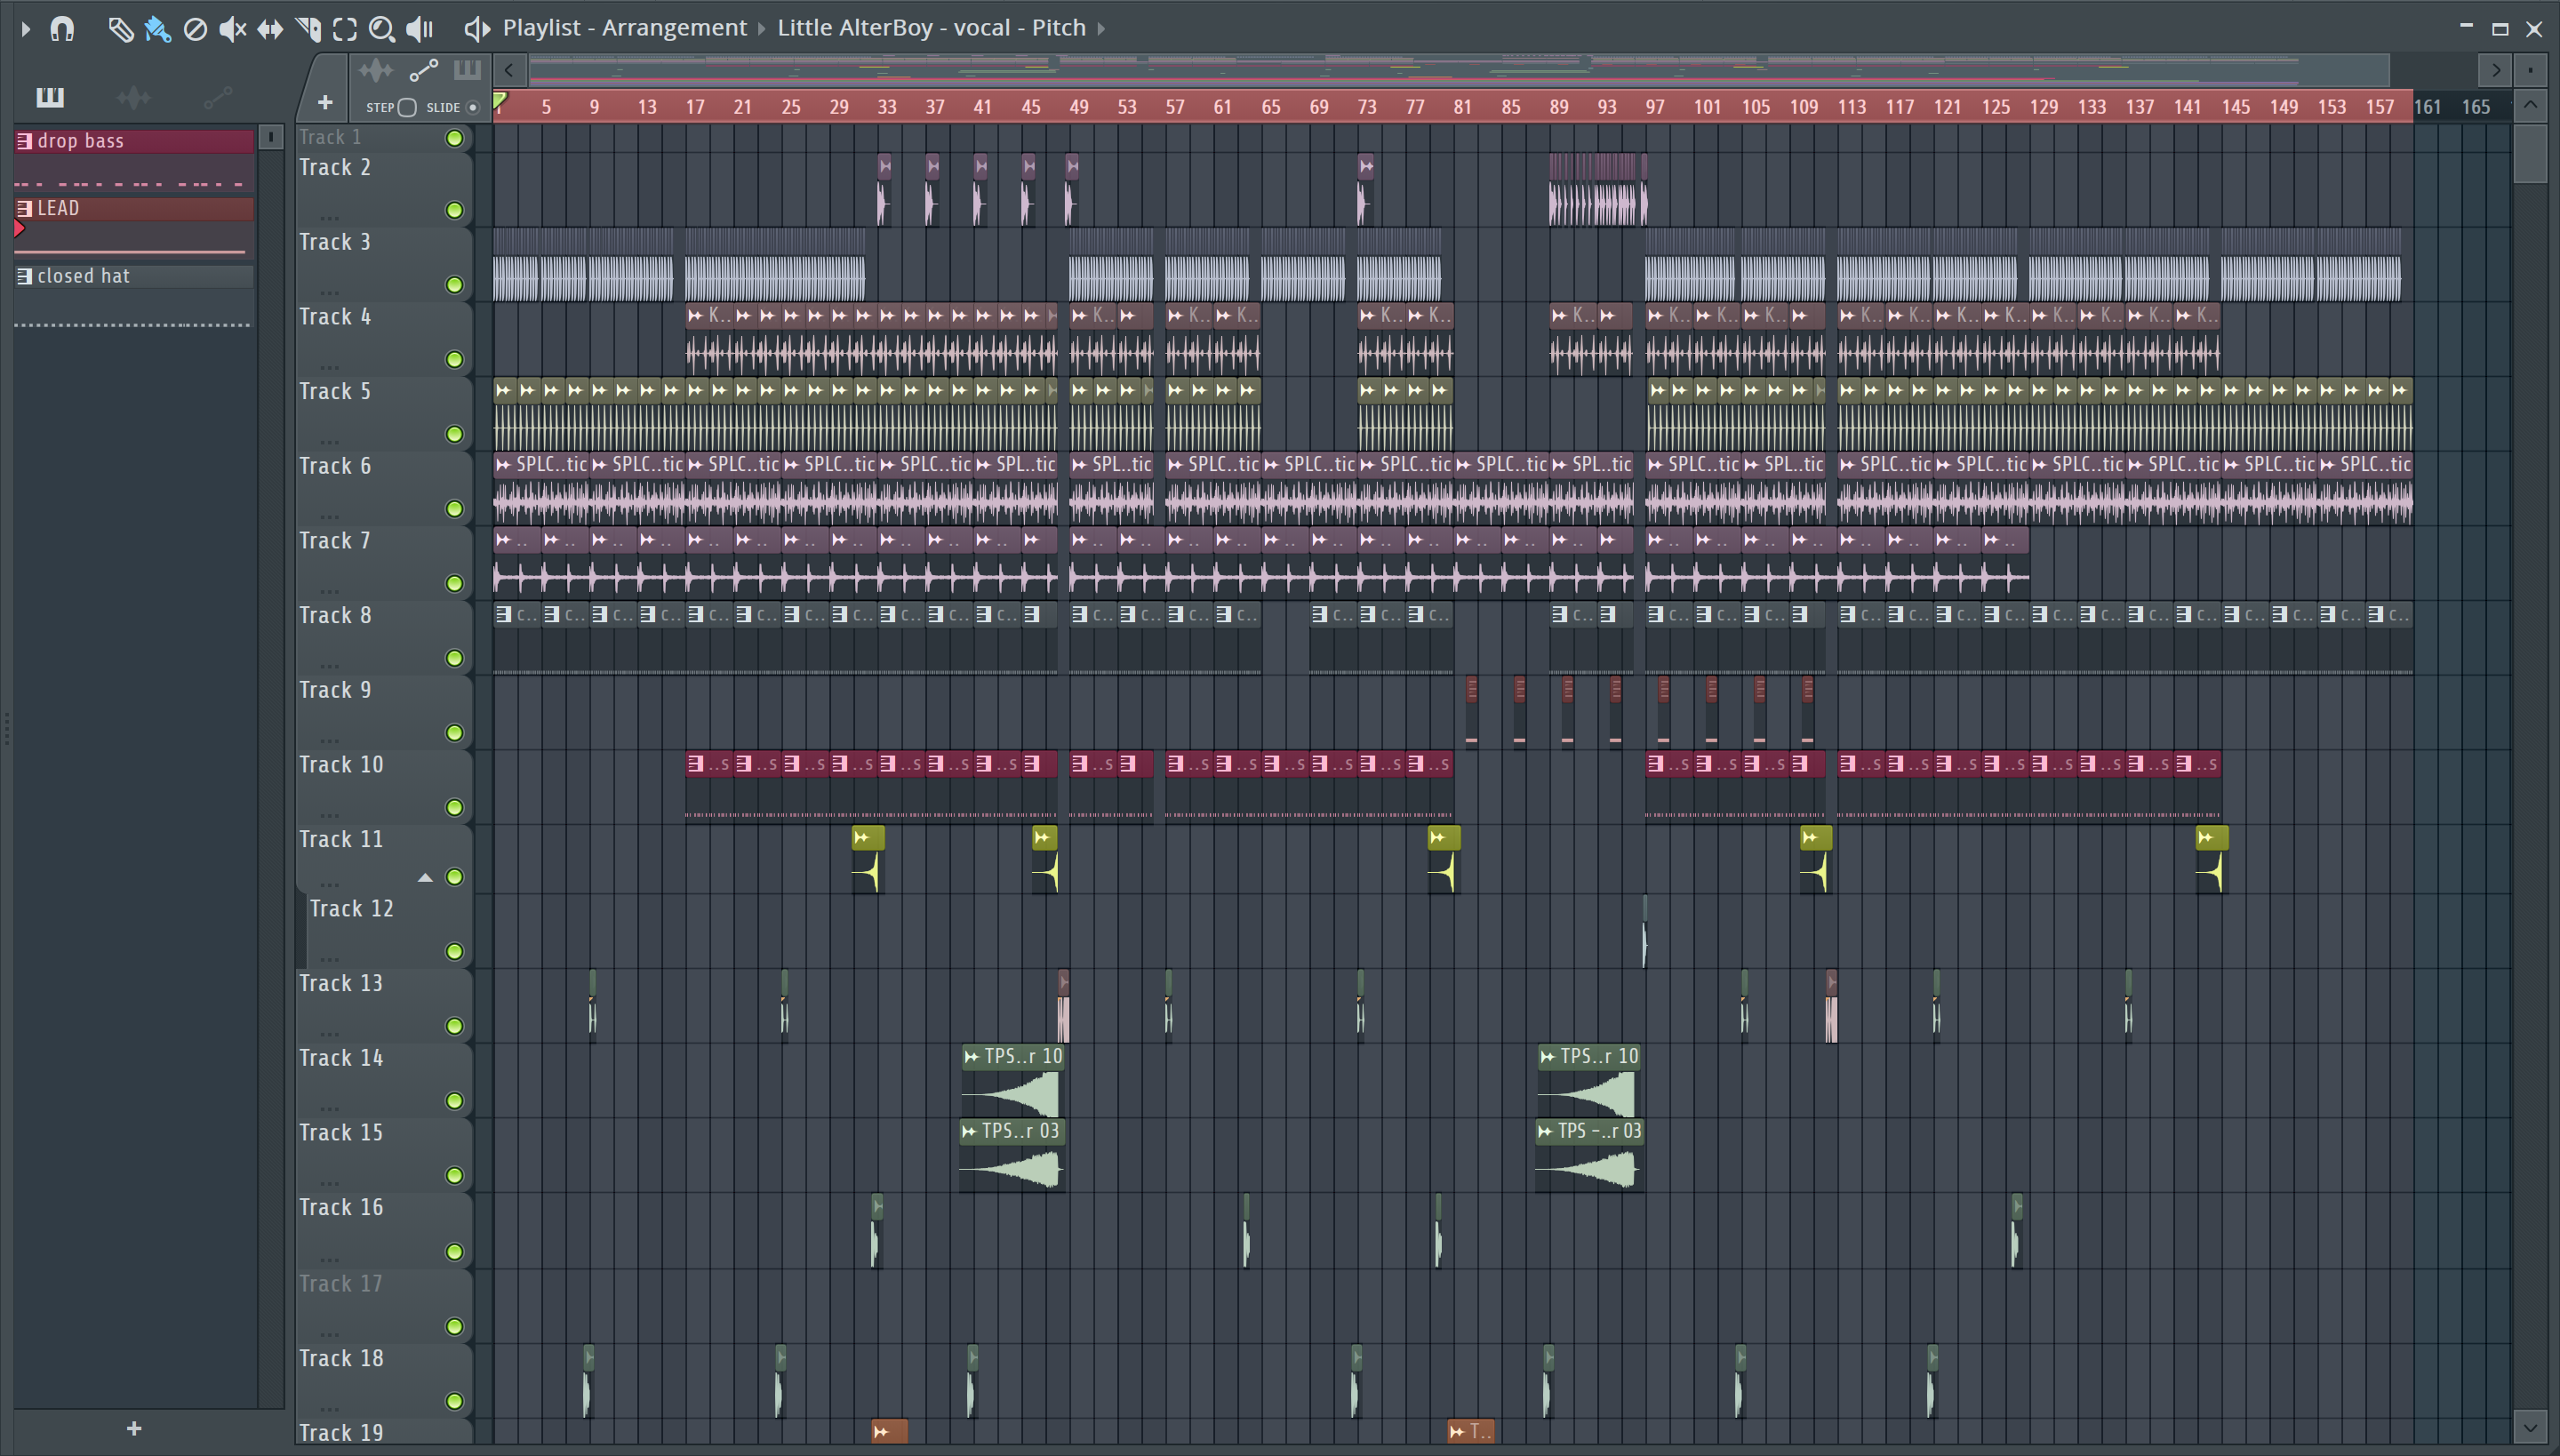This screenshot has width=2560, height=1456.
Task: Jump to bar 97 on timeline ruler
Action: tap(1654, 107)
